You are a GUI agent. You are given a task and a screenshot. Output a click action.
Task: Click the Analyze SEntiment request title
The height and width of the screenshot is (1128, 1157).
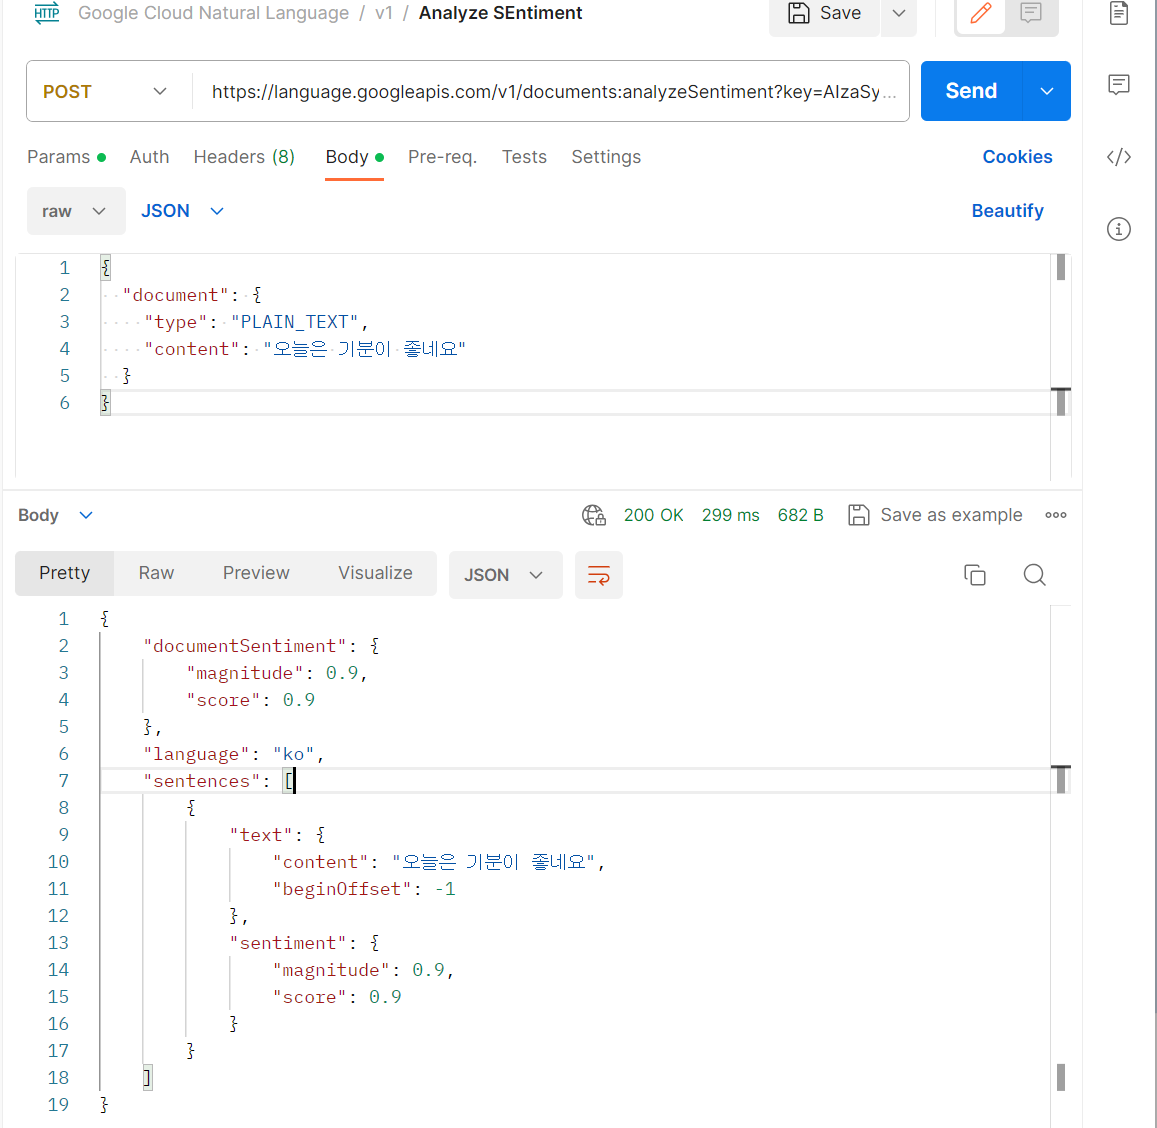500,13
